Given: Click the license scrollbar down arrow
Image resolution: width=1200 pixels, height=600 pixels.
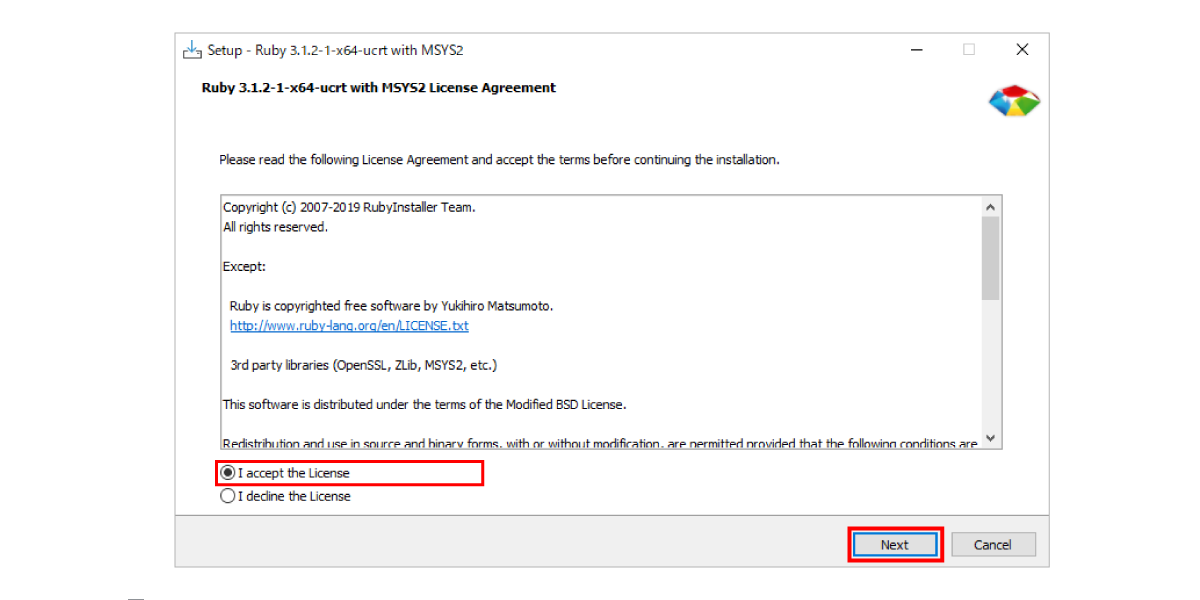Looking at the screenshot, I should tap(990, 438).
